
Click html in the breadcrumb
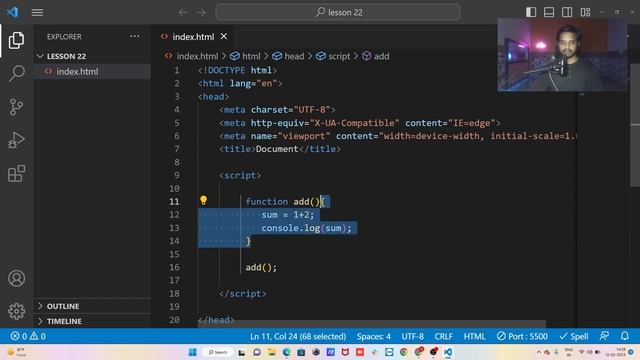[x=251, y=56]
